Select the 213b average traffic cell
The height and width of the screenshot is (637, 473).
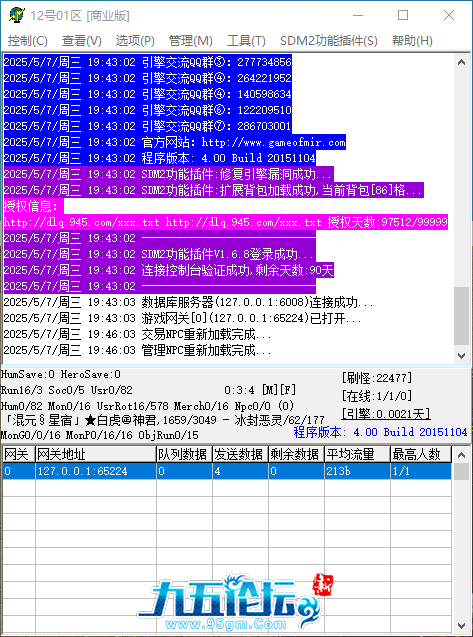click(x=358, y=471)
